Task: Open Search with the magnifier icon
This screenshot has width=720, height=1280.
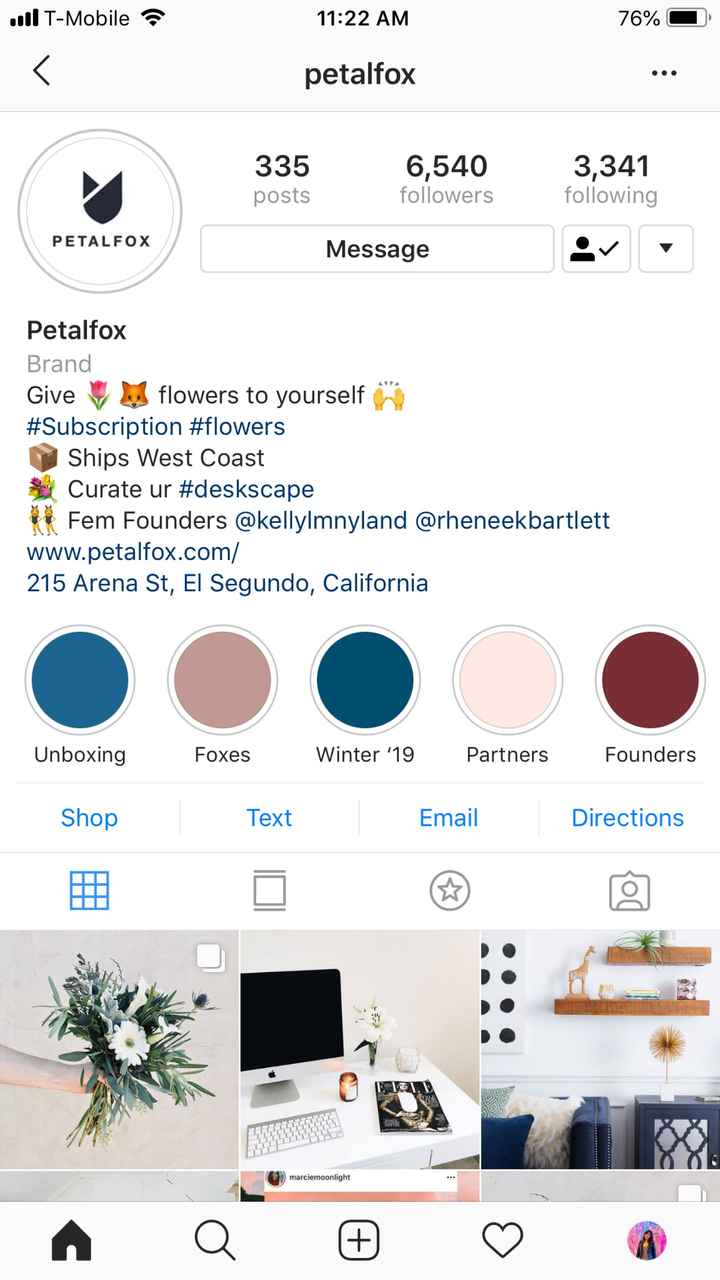Action: click(x=214, y=1241)
